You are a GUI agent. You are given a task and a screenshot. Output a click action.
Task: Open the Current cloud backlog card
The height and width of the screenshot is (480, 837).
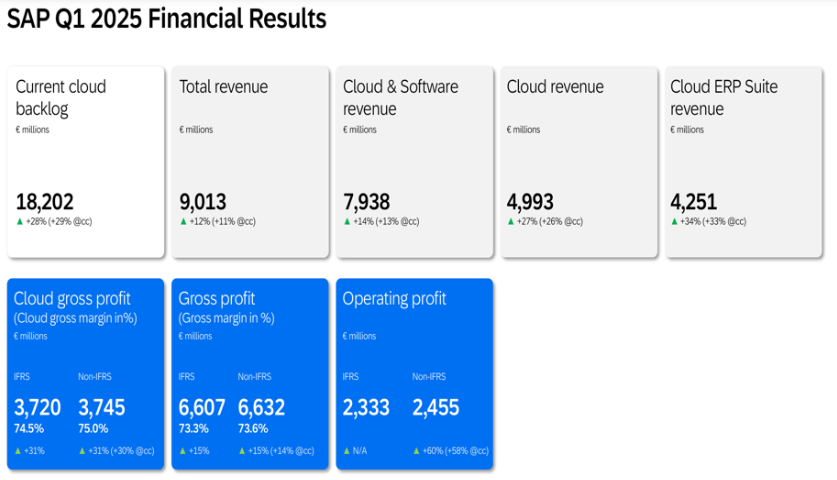85,160
